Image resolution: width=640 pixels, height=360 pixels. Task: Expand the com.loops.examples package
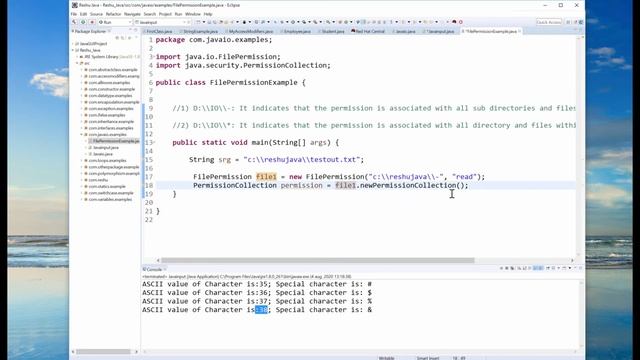pos(82,161)
